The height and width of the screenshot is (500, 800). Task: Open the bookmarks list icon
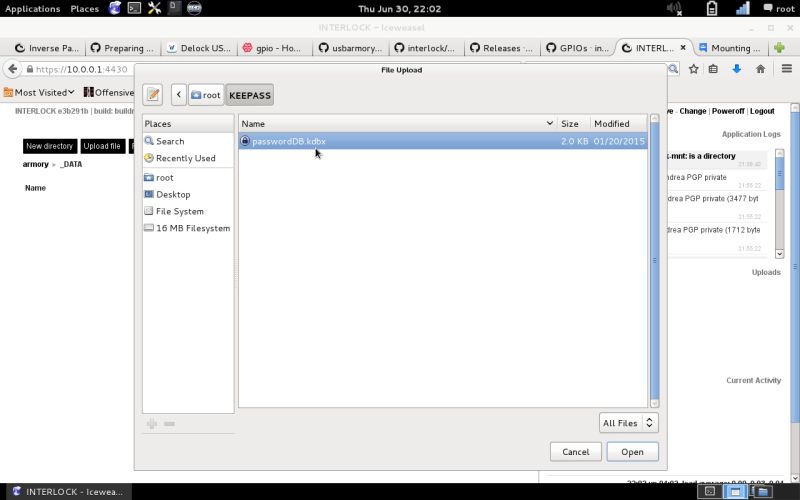point(713,69)
